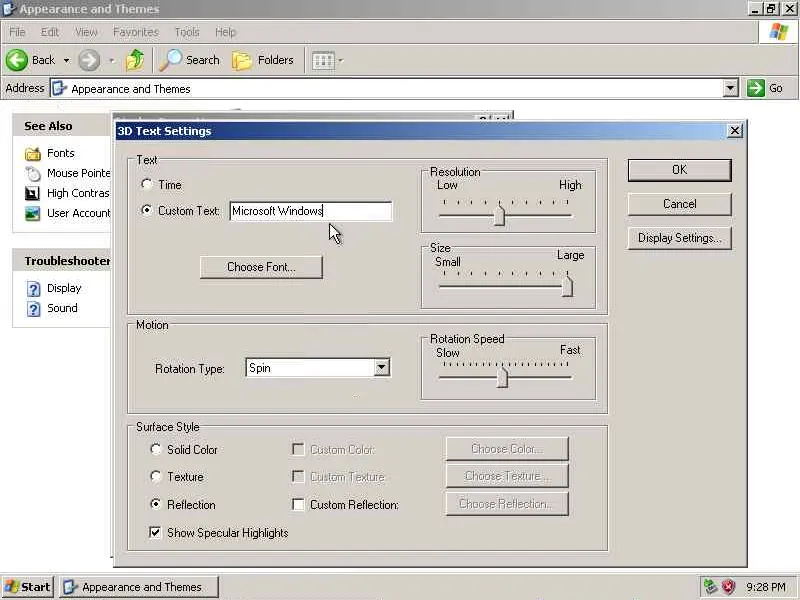The width and height of the screenshot is (800, 600).
Task: Click the Mouse Pointers icon
Action: (33, 173)
